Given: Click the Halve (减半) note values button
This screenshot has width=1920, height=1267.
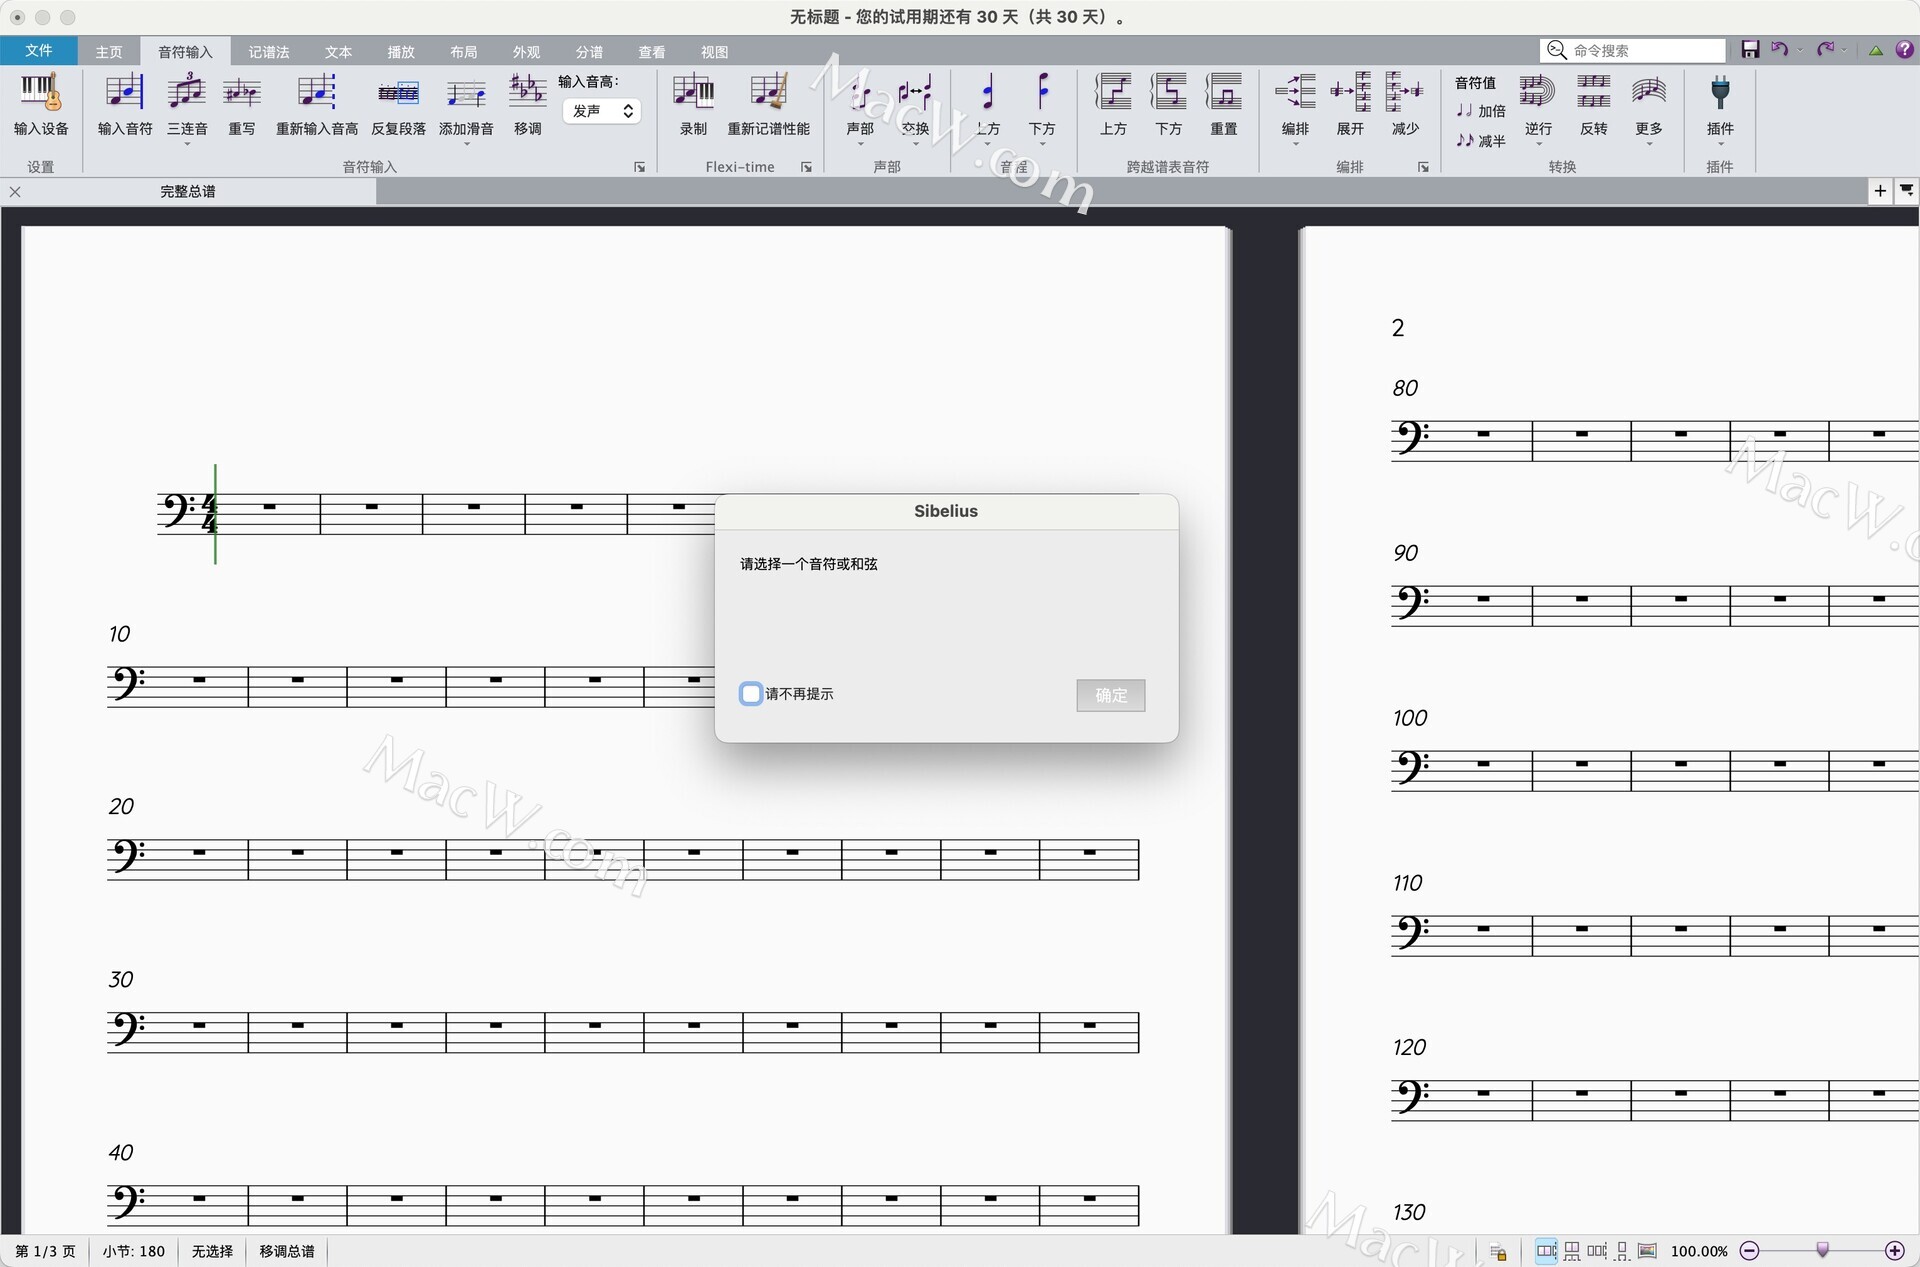Looking at the screenshot, I should click(1480, 141).
